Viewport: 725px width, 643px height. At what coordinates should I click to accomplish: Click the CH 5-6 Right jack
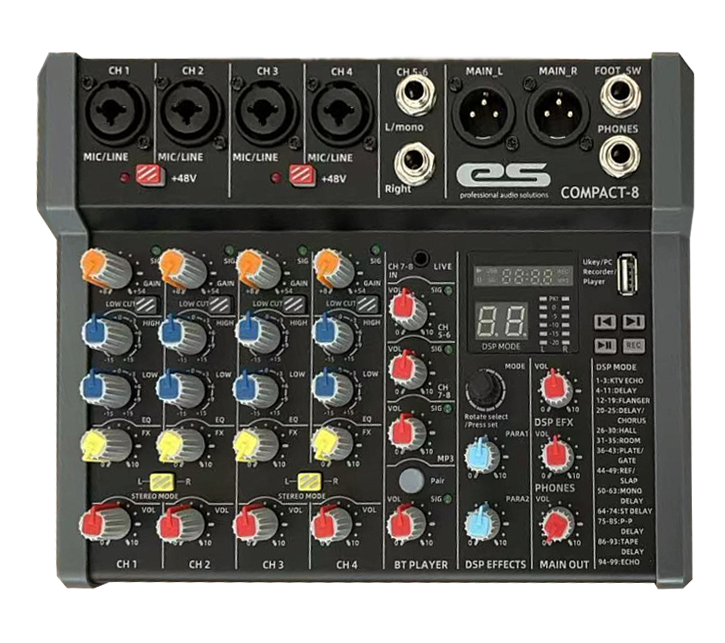click(x=414, y=163)
